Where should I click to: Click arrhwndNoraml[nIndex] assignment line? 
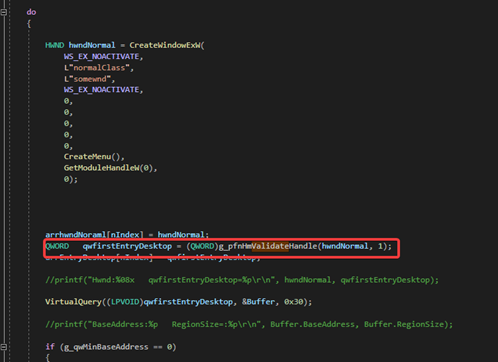pyautogui.click(x=127, y=235)
